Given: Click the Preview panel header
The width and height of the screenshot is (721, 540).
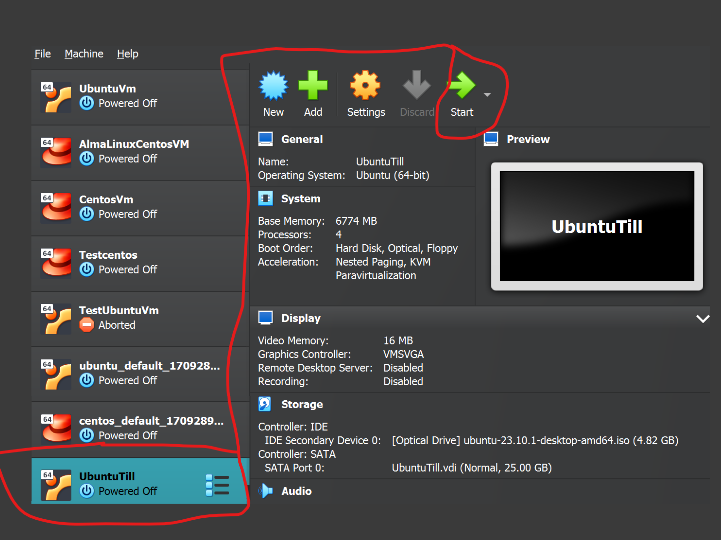Looking at the screenshot, I should (528, 139).
